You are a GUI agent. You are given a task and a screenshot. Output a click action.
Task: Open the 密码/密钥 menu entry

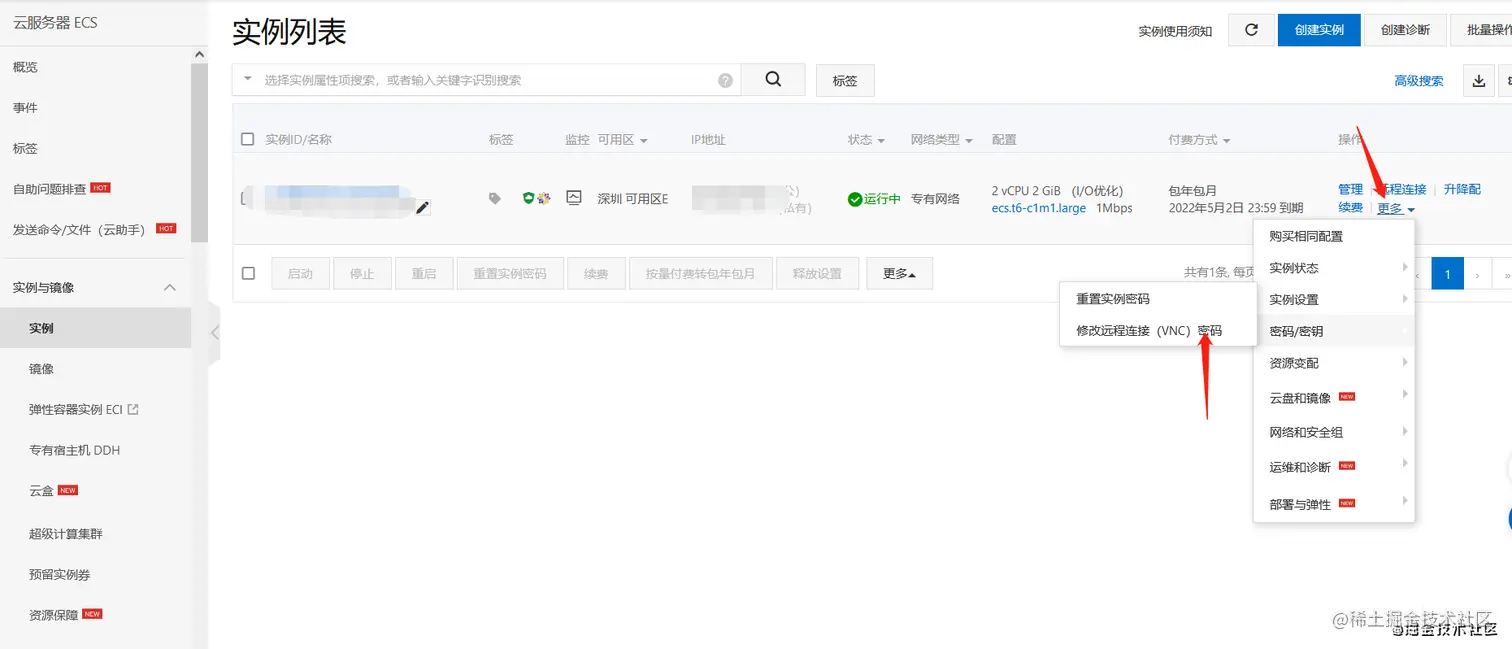1334,331
